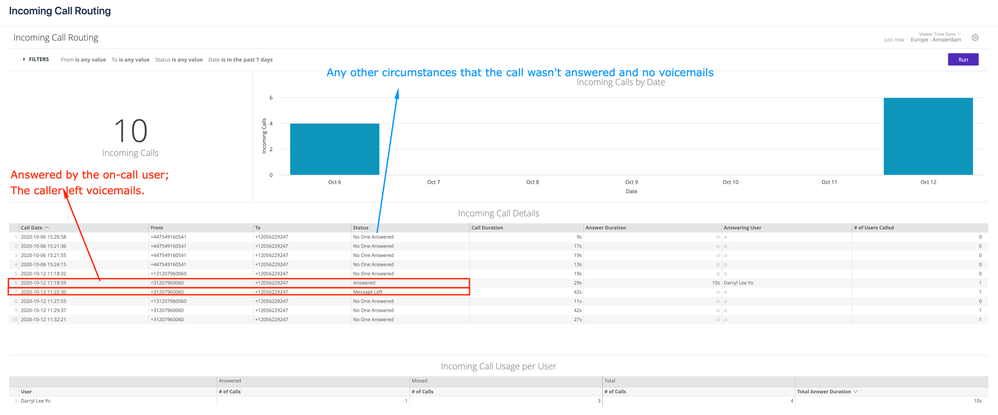The image size is (998, 415).
Task: Click the 10s Answer Duration cell
Action: (716, 283)
